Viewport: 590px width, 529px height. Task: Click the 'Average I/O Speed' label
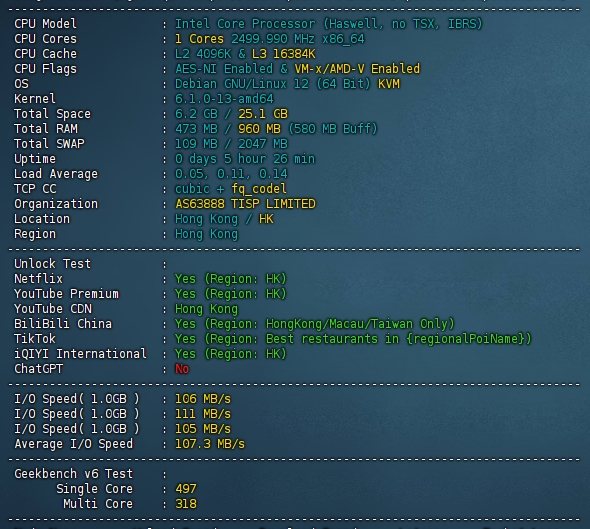[x=74, y=444]
